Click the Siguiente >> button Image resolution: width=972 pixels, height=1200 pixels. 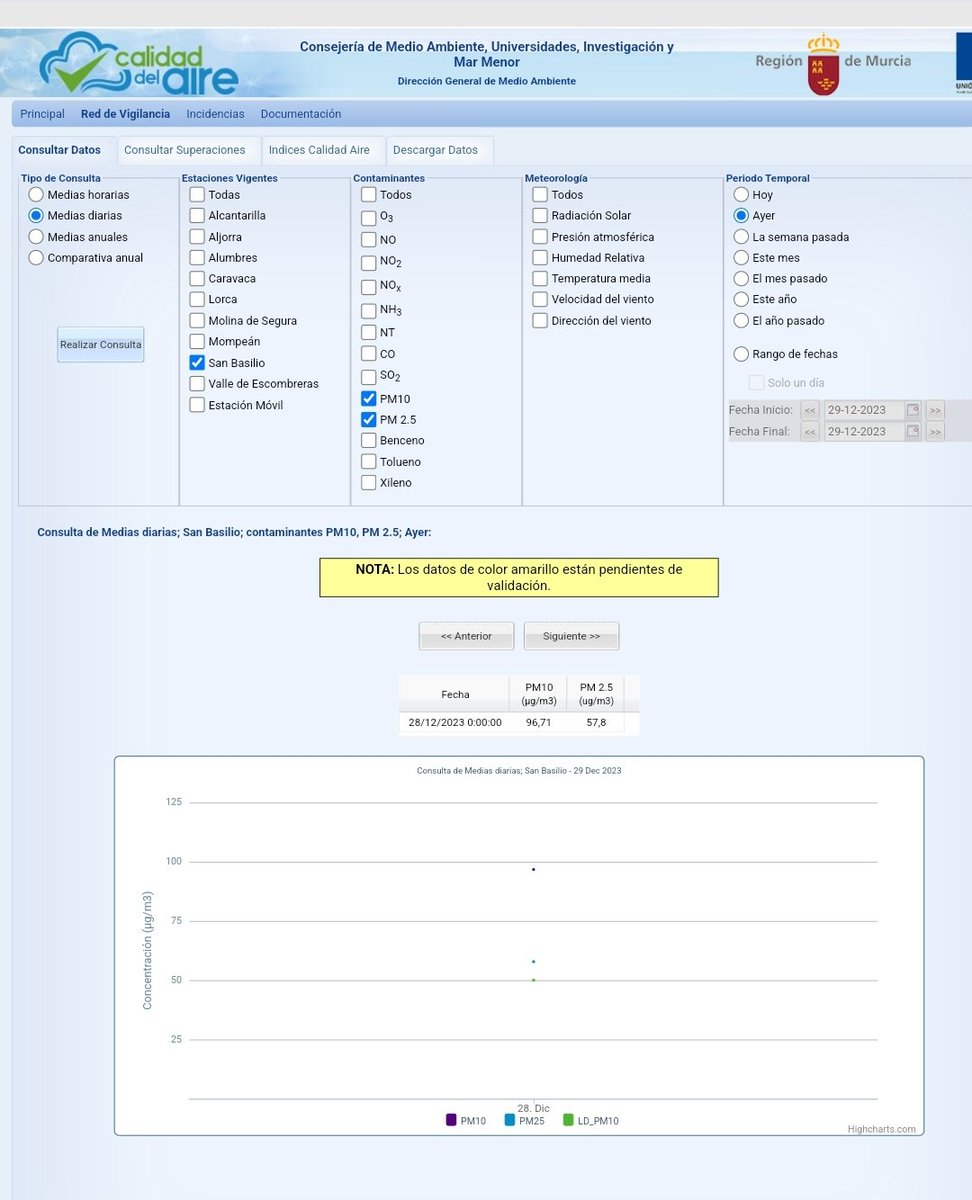572,636
